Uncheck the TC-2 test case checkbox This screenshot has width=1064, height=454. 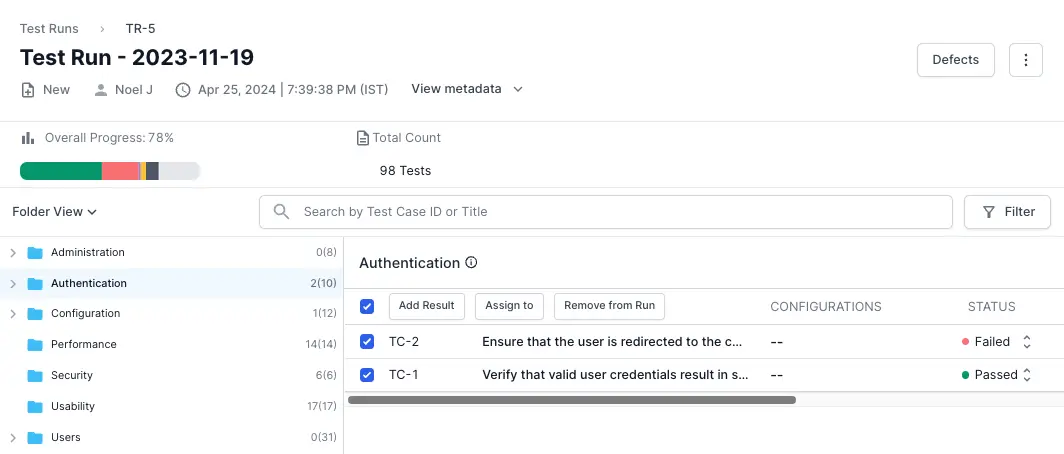click(x=367, y=342)
